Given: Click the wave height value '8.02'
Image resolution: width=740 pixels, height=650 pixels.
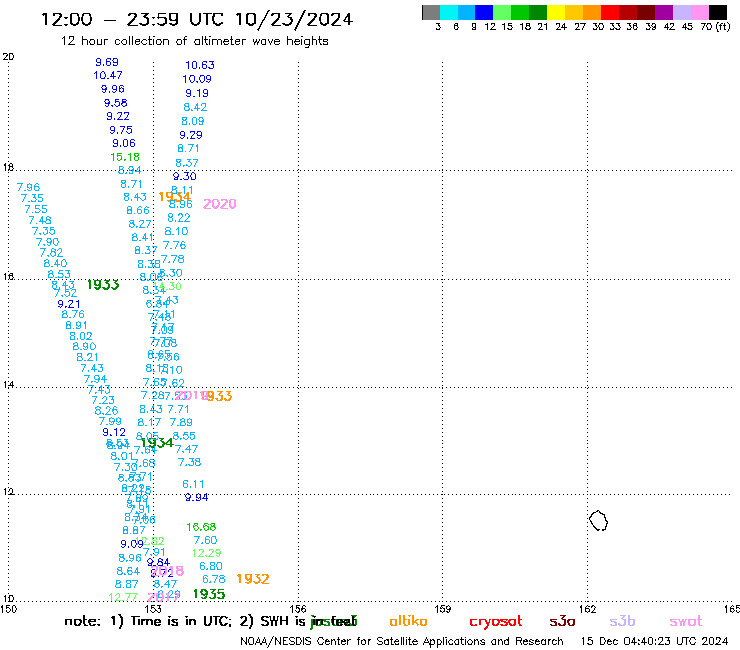Looking at the screenshot, I should (x=81, y=336).
